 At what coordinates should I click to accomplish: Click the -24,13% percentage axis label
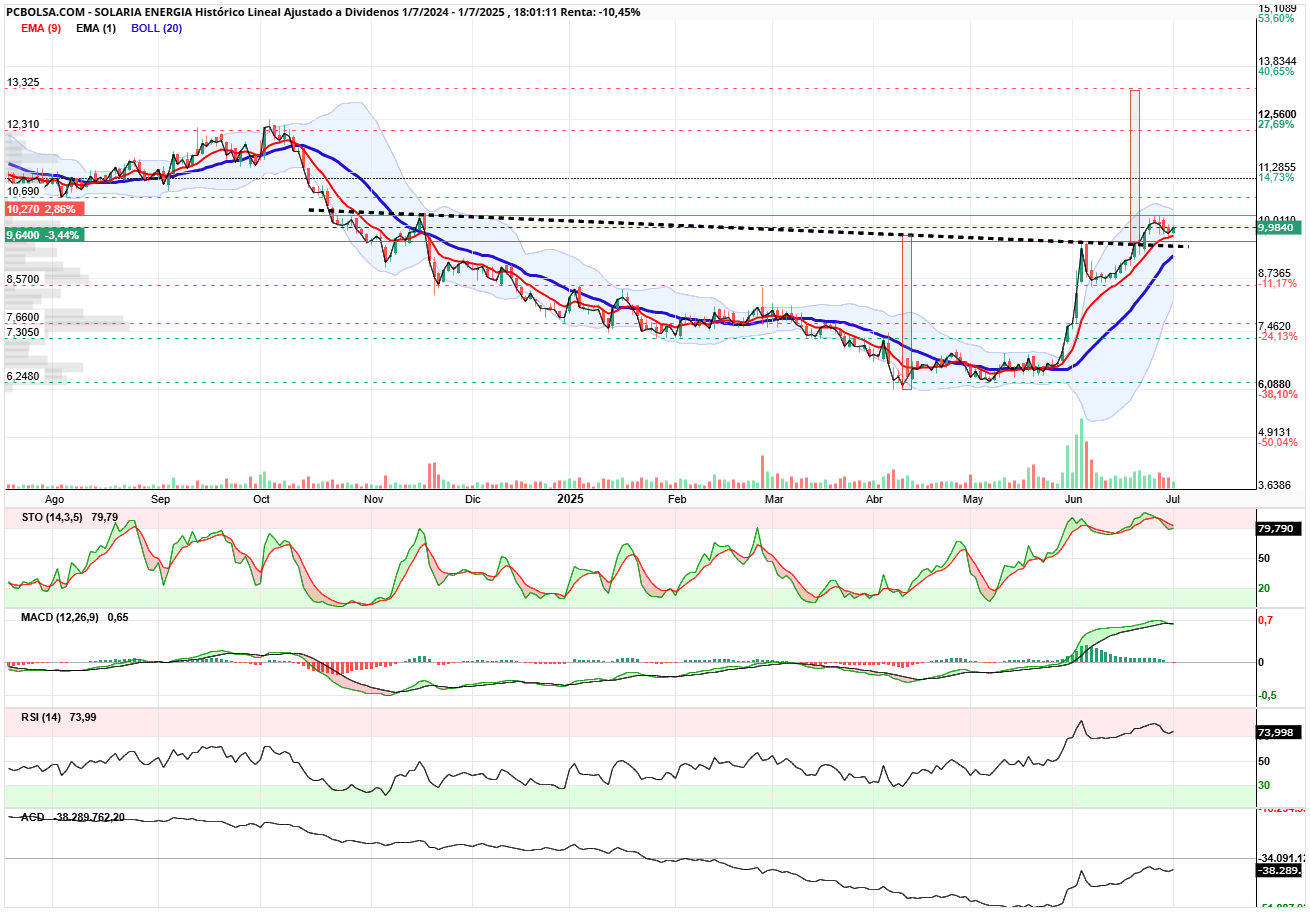coord(1278,336)
